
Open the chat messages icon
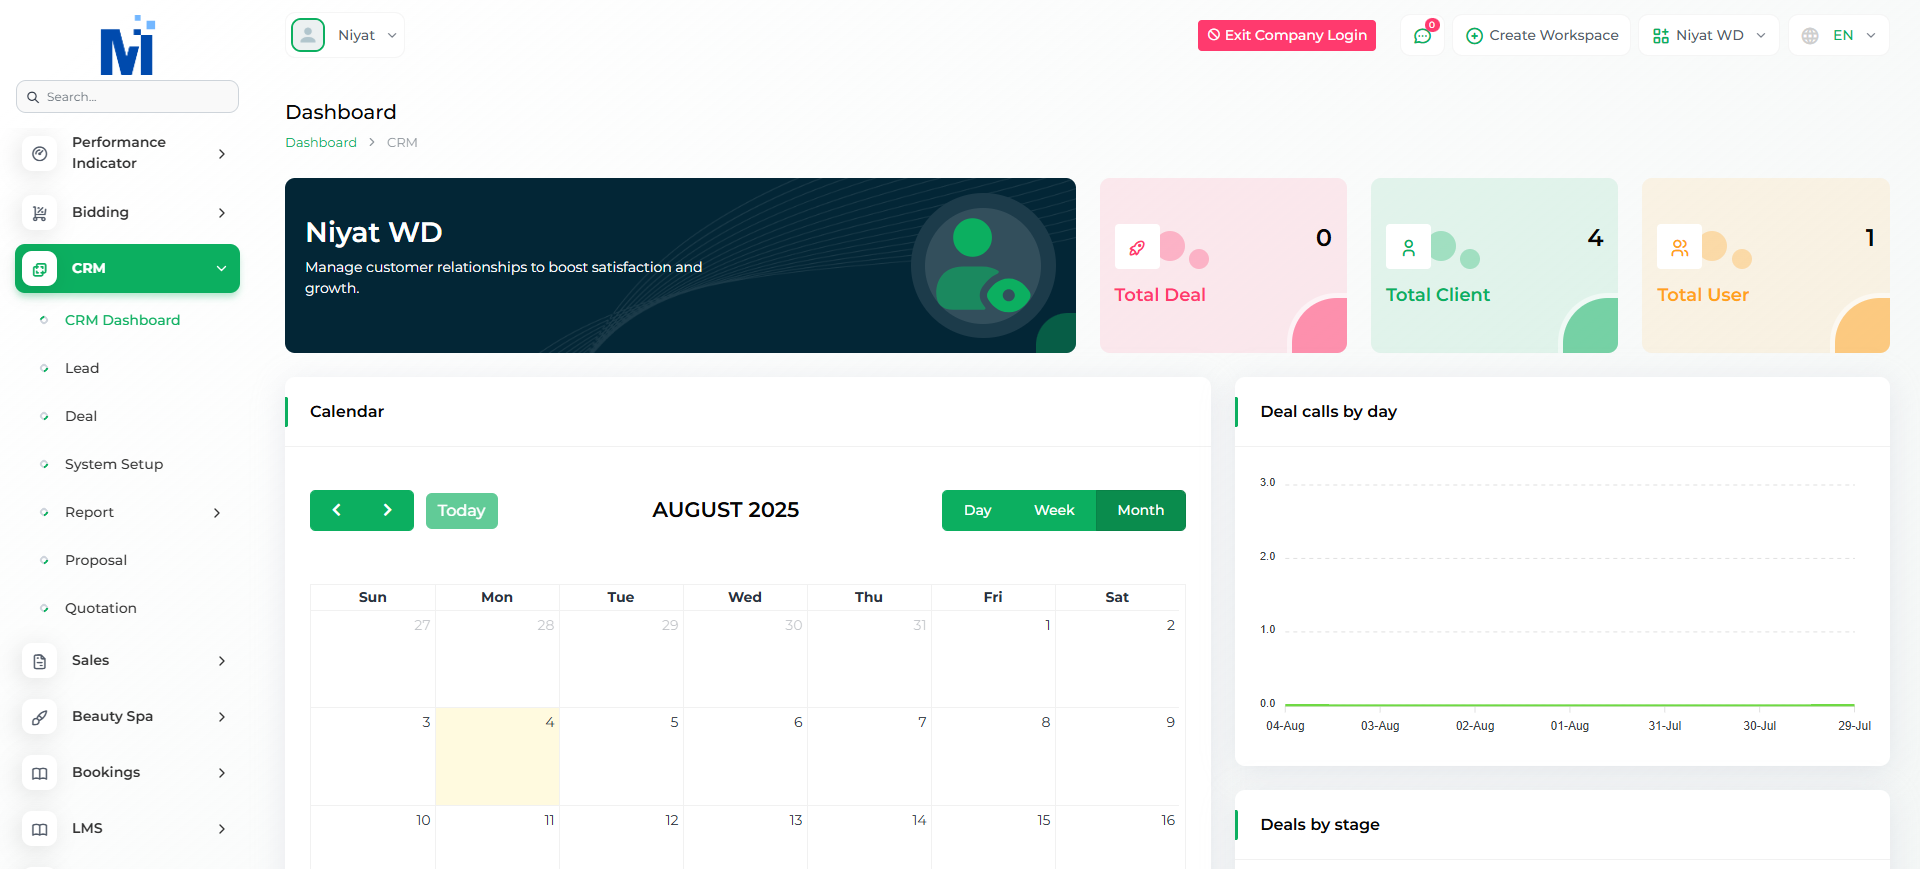point(1422,36)
